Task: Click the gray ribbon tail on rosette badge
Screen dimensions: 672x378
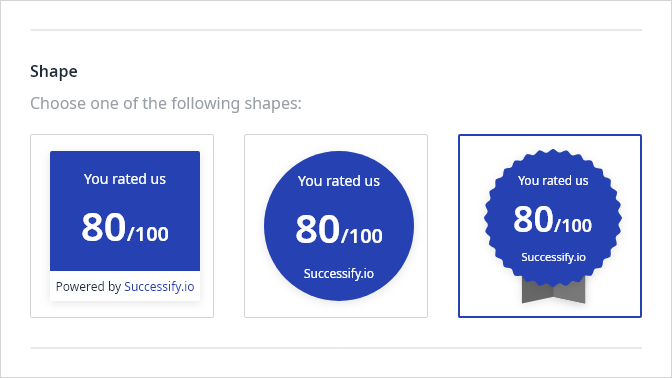Action: click(x=553, y=291)
